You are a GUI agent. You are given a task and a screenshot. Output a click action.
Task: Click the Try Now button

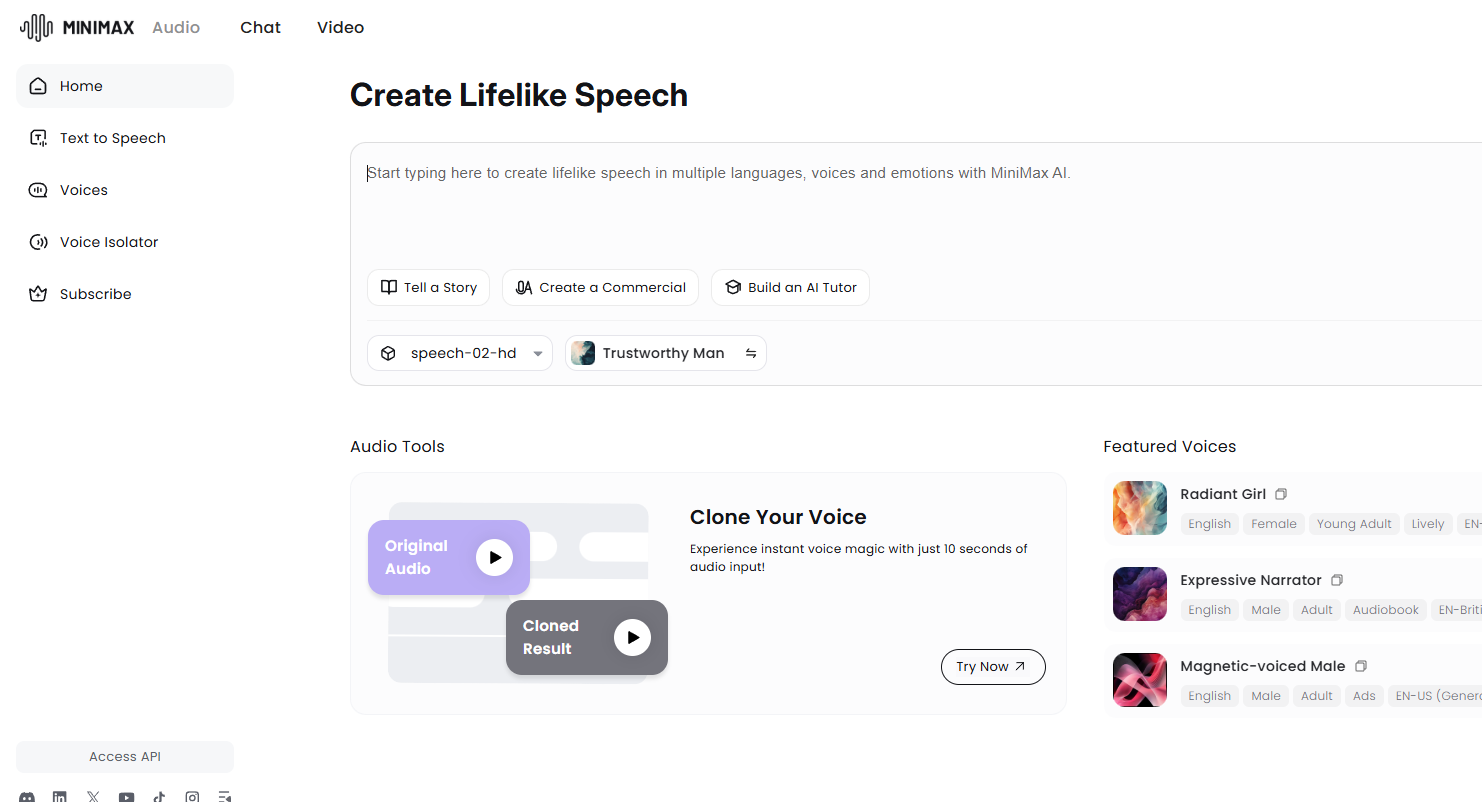click(x=992, y=667)
